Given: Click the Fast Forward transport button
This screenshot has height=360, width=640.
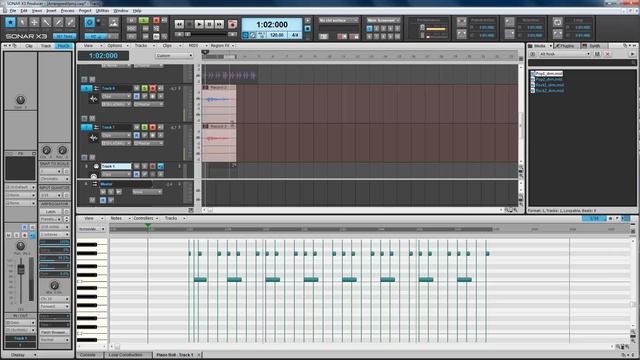Looking at the screenshot, I should point(219,24).
